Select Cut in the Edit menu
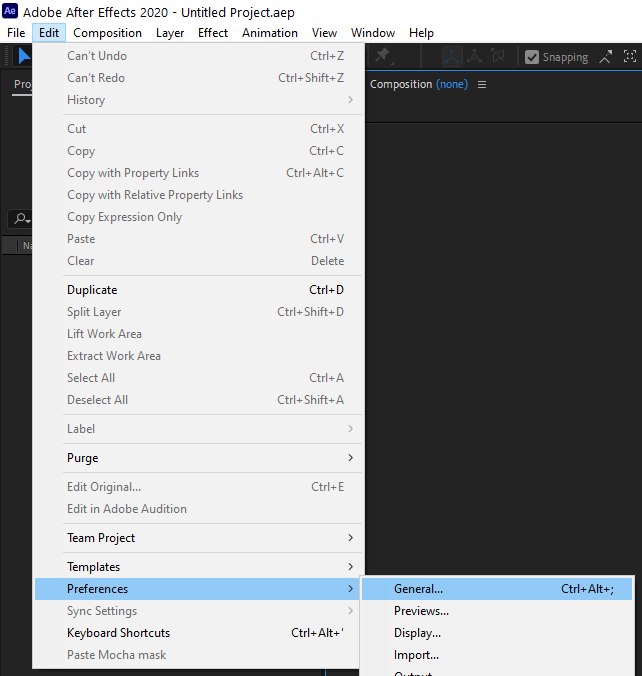The image size is (642, 676). click(x=199, y=128)
